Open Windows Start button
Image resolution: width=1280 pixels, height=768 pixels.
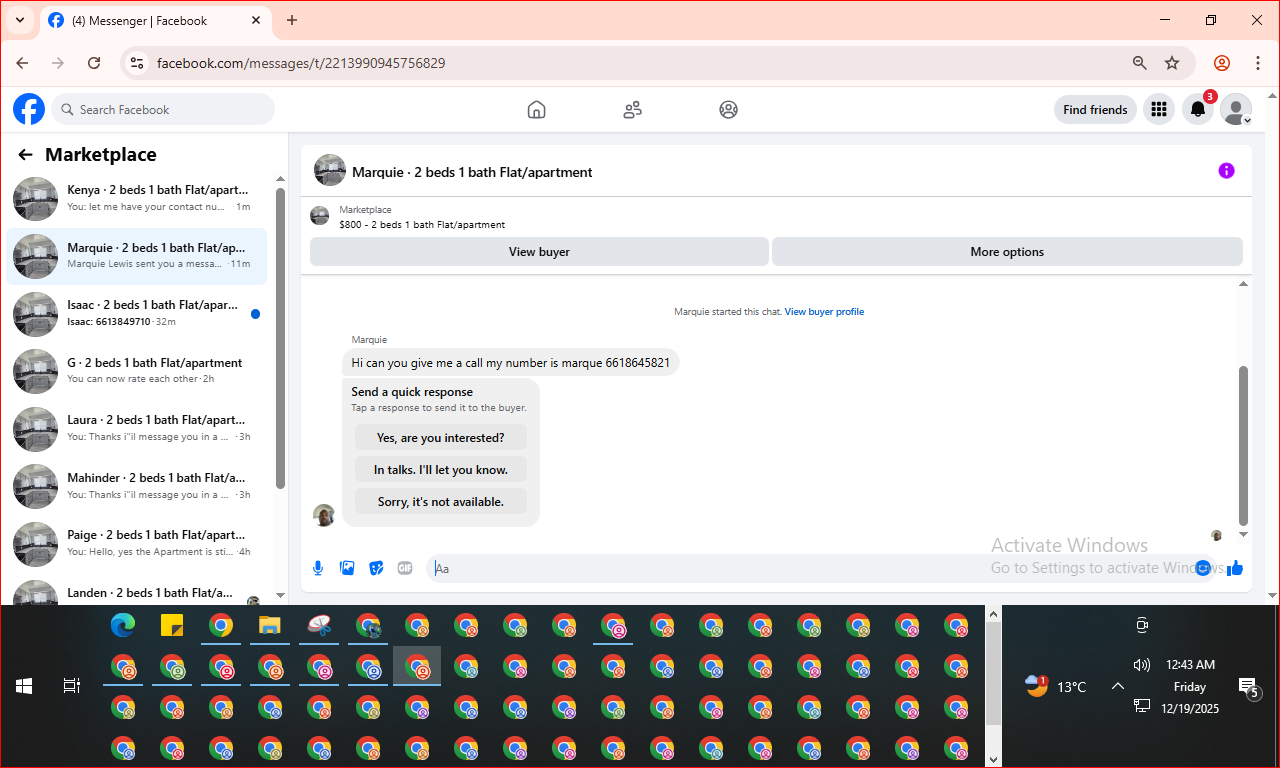click(x=24, y=686)
